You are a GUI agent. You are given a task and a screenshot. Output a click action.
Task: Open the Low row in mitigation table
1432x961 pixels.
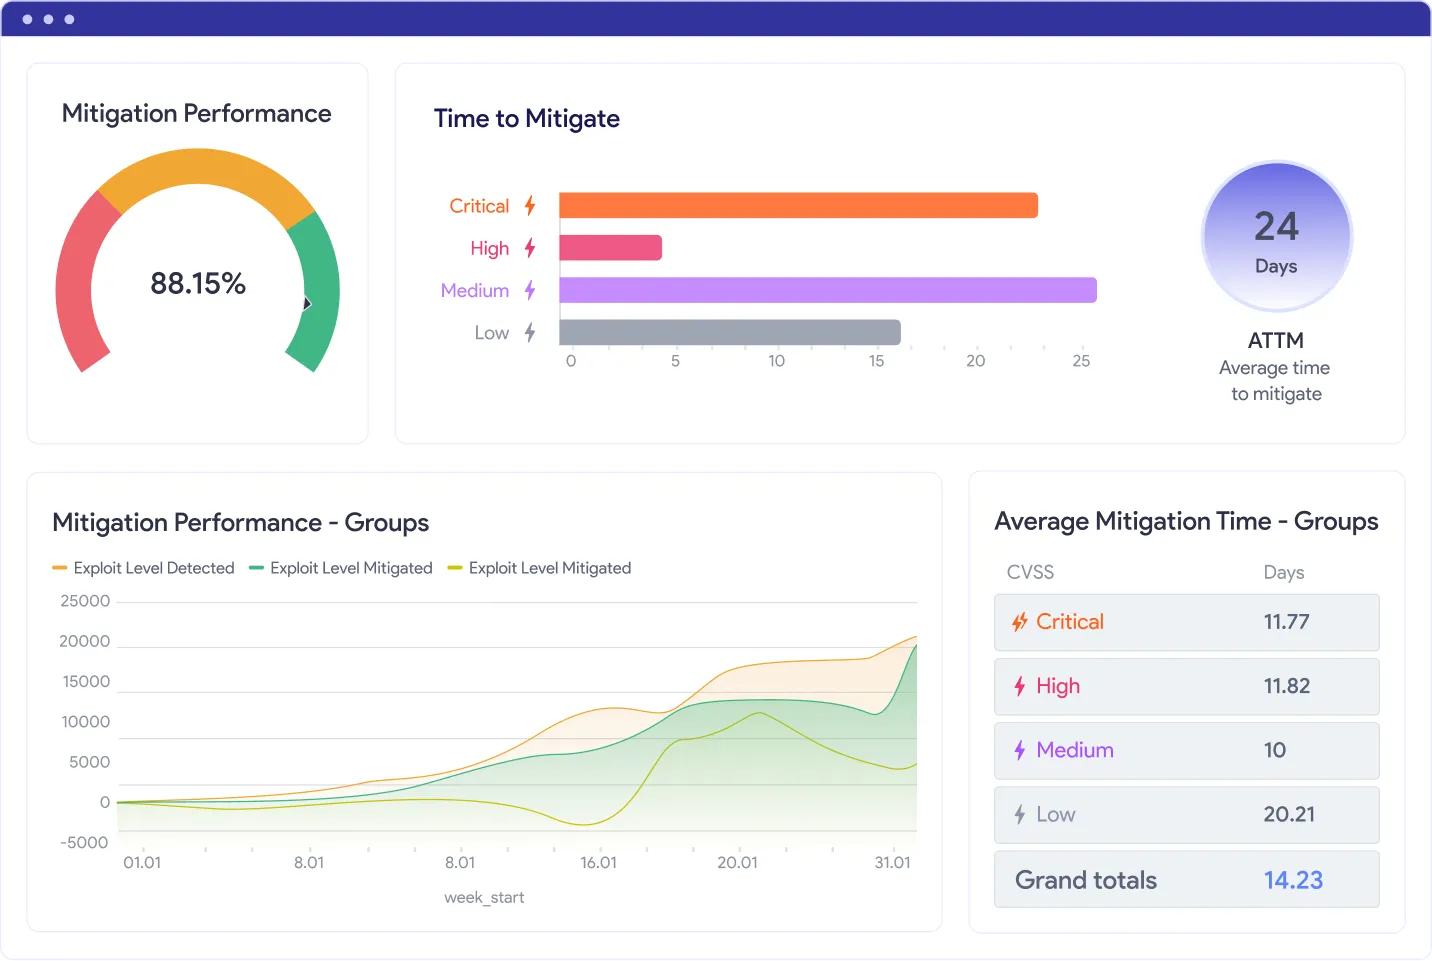pos(1186,814)
